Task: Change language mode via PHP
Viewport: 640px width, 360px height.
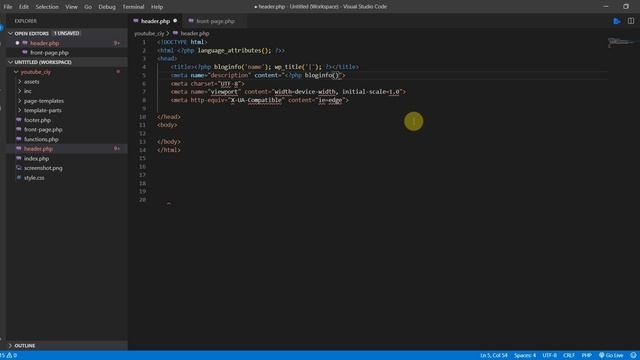Action: [587, 355]
